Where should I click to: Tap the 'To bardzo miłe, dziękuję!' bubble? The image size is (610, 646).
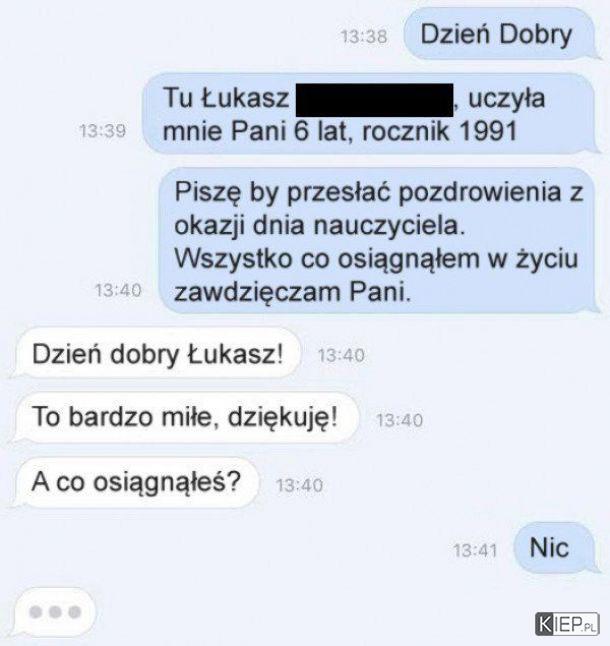tap(185, 417)
